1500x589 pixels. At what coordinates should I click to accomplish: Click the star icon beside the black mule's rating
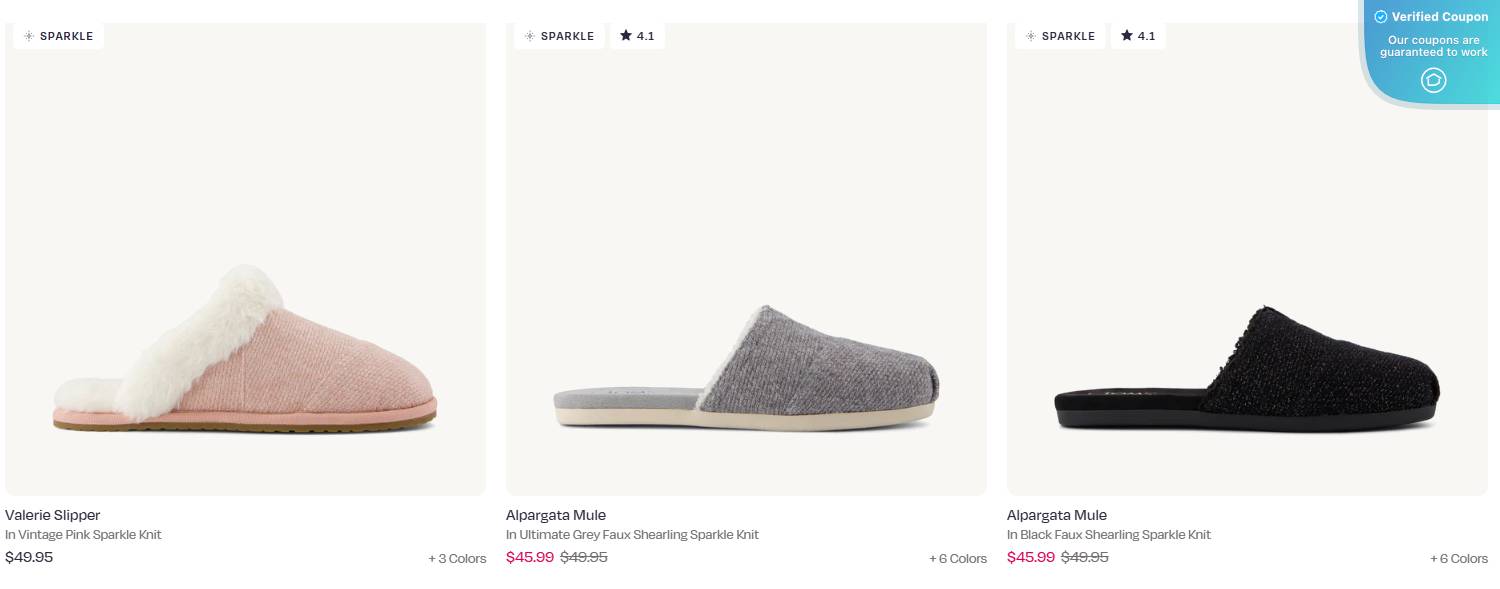tap(1126, 35)
